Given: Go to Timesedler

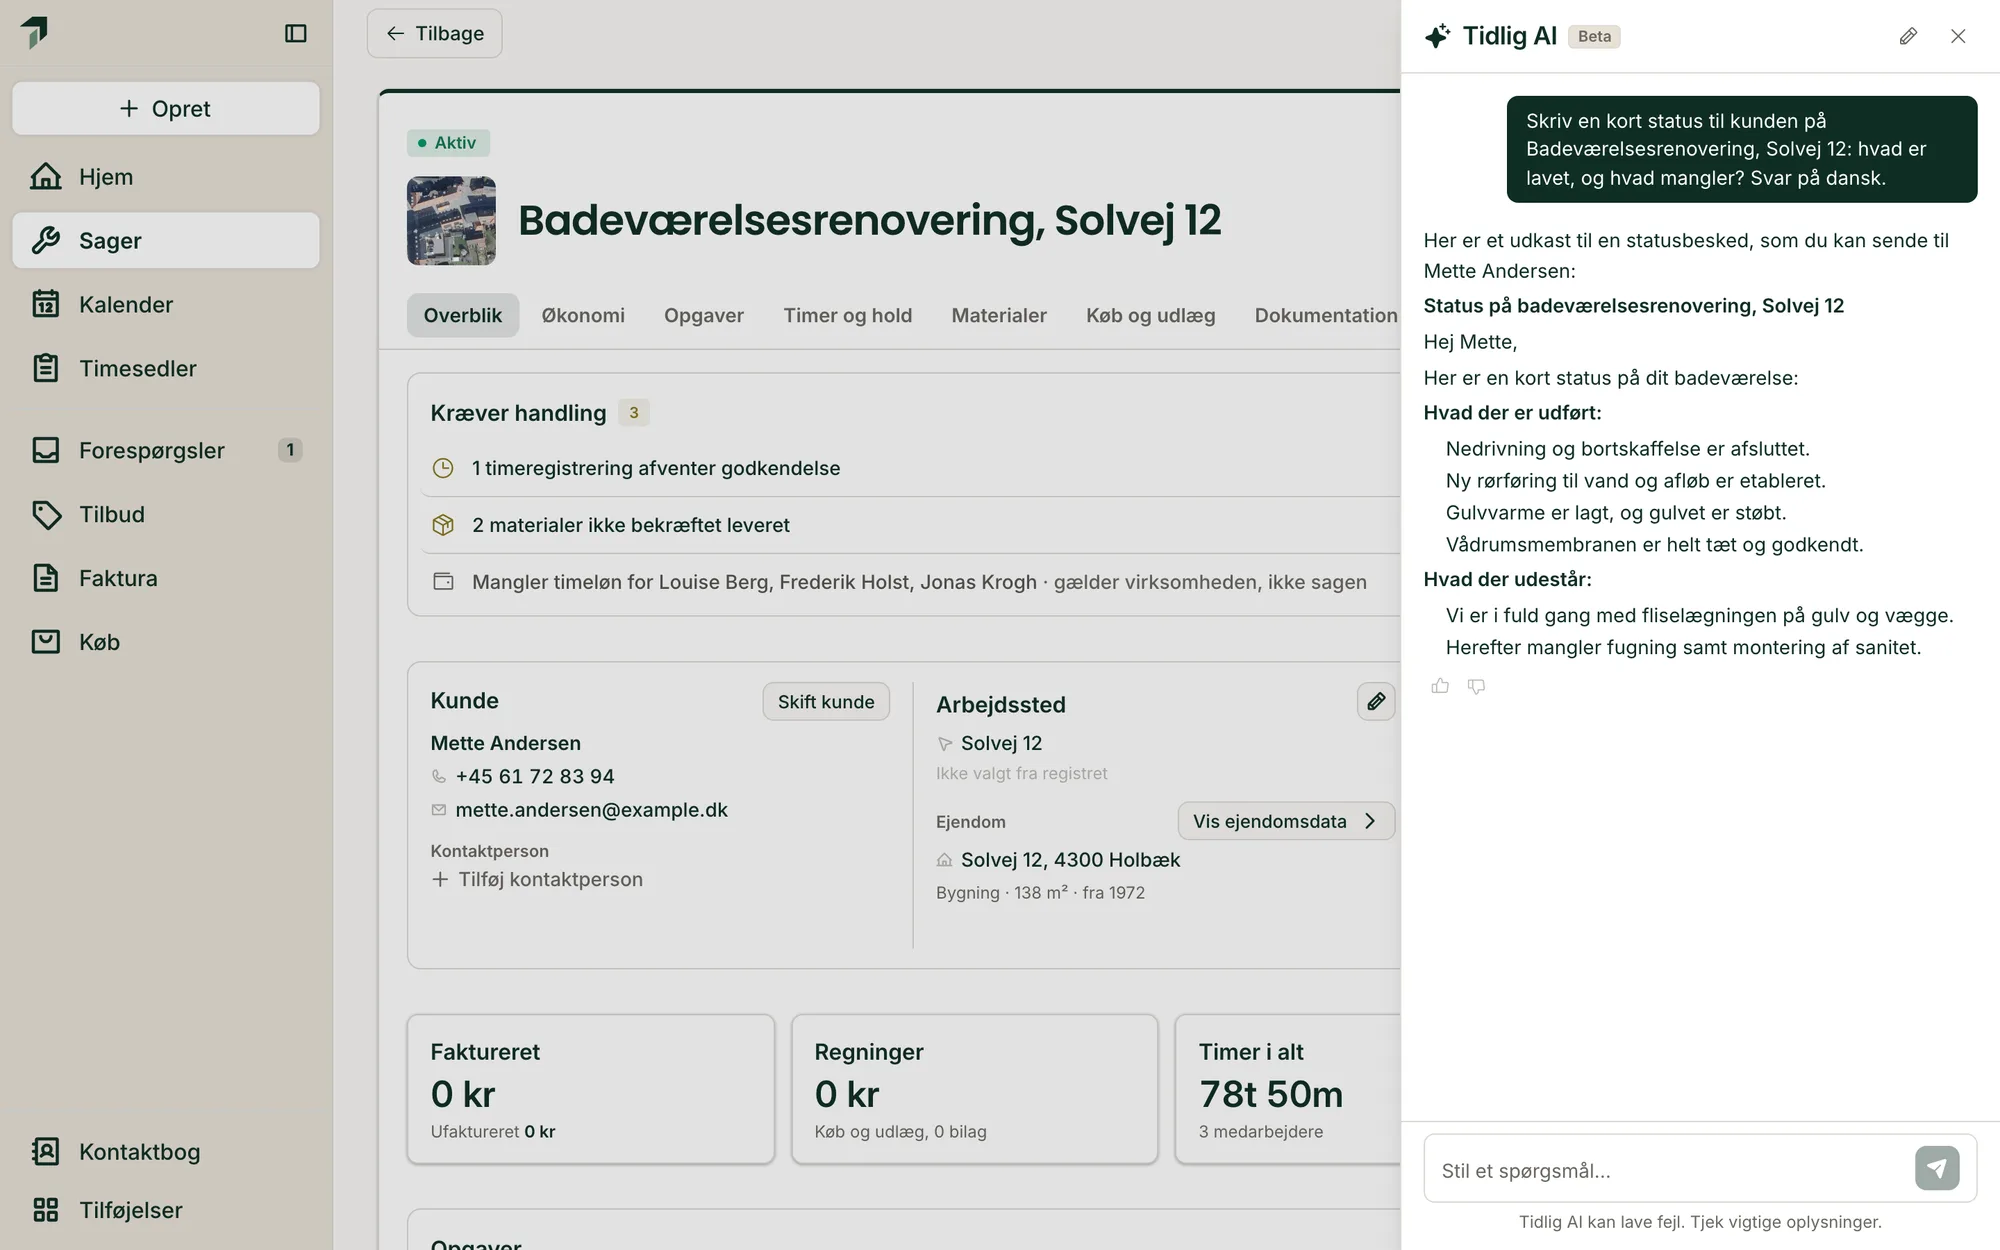Looking at the screenshot, I should tap(166, 369).
